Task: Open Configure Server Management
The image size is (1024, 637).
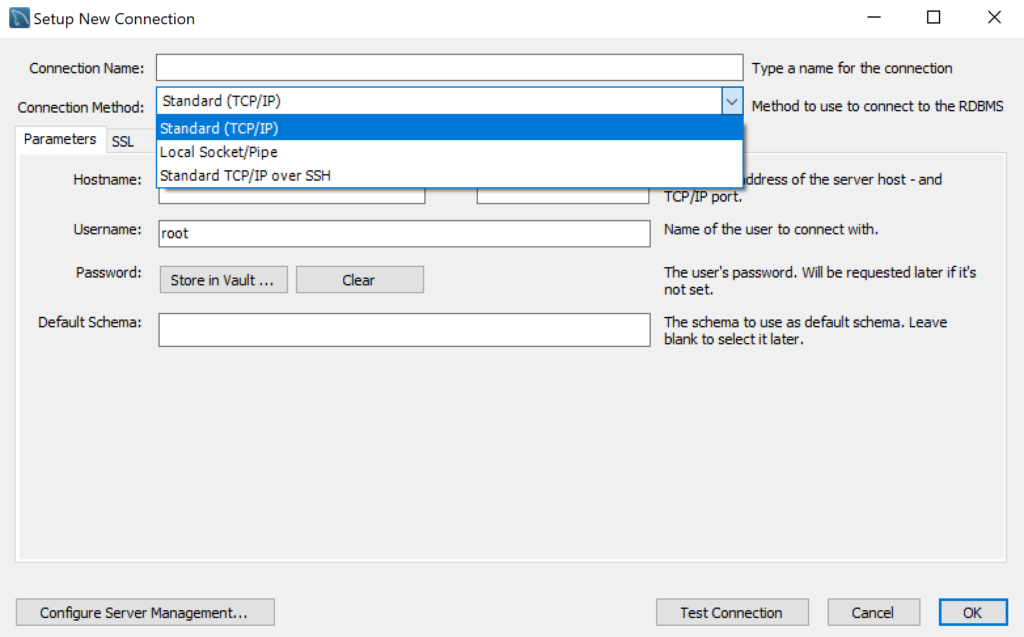Action: (x=145, y=612)
